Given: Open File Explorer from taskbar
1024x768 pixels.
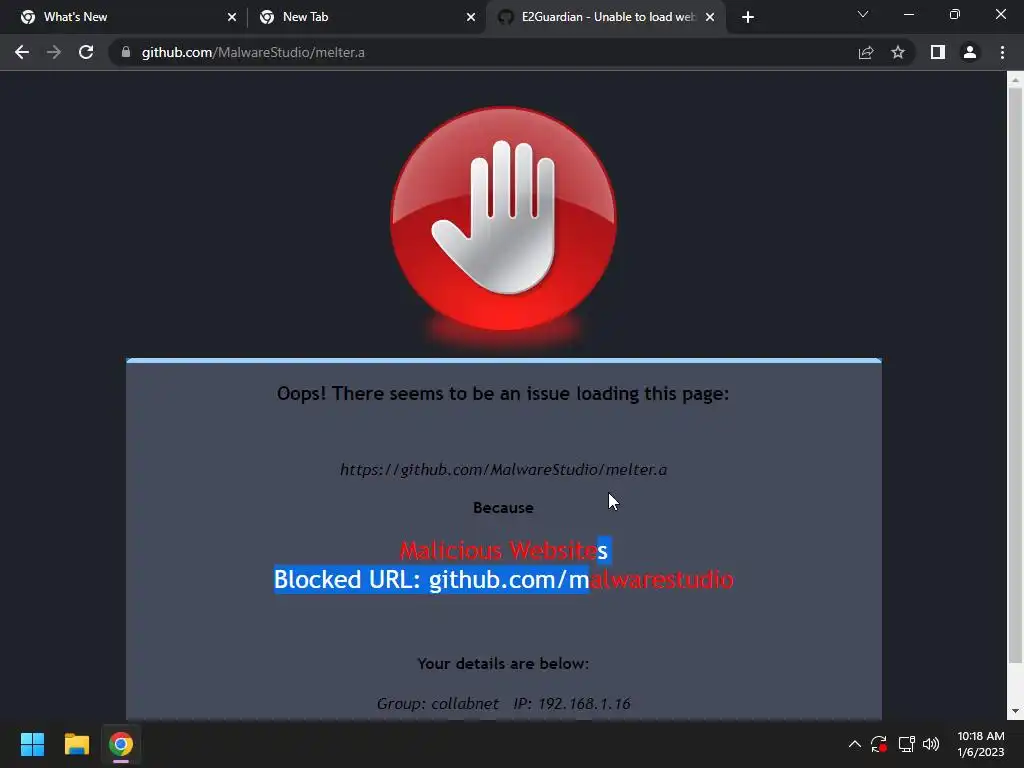Looking at the screenshot, I should tap(76, 744).
